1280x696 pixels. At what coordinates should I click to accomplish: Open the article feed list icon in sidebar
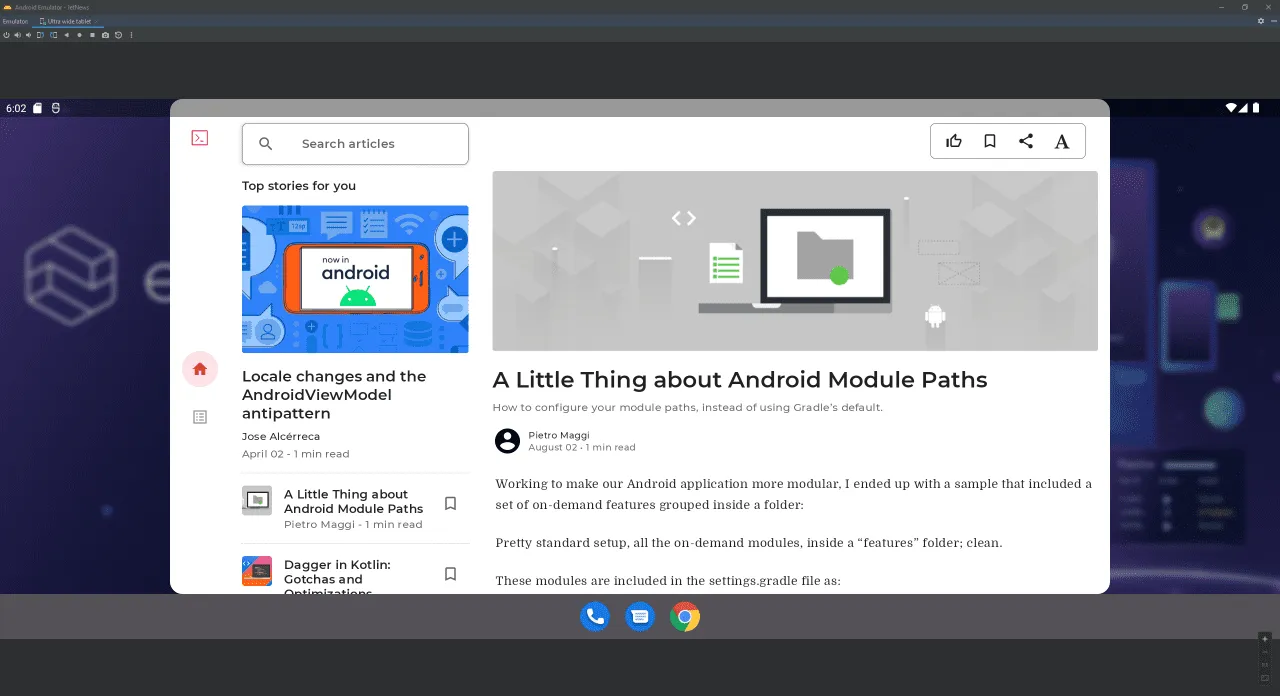(199, 417)
